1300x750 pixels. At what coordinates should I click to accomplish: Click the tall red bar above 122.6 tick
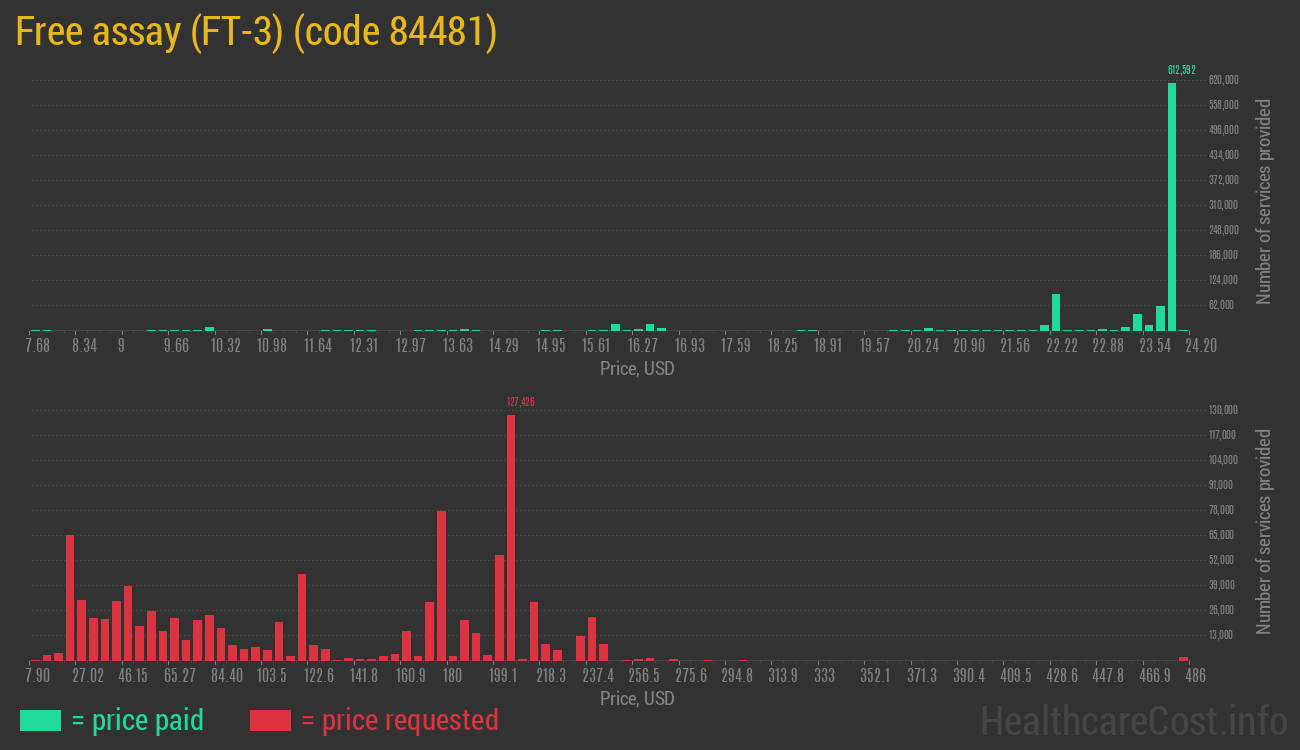[x=302, y=616]
